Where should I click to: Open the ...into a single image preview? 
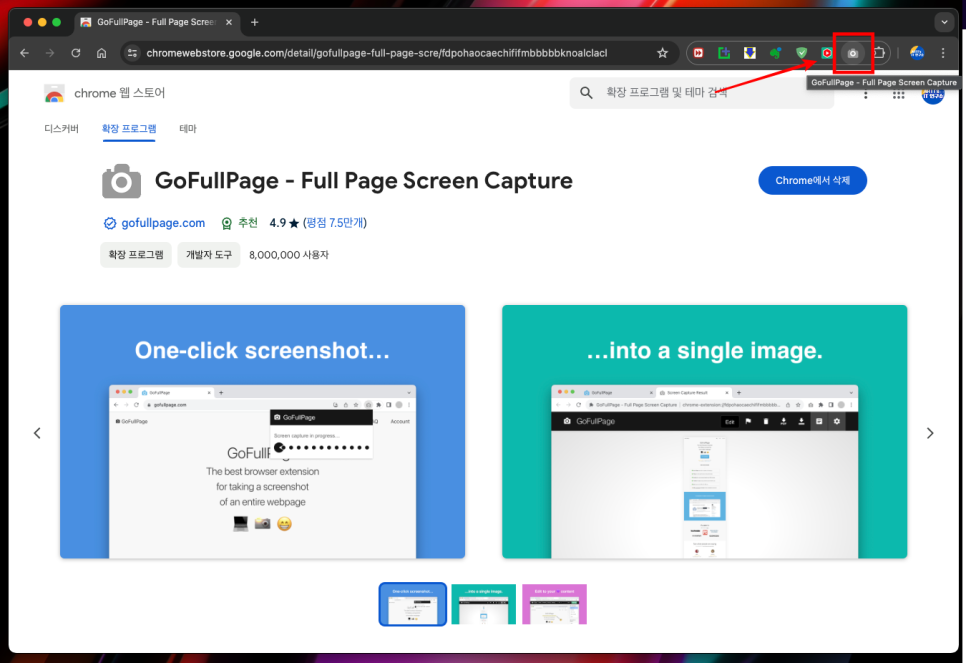pos(705,432)
